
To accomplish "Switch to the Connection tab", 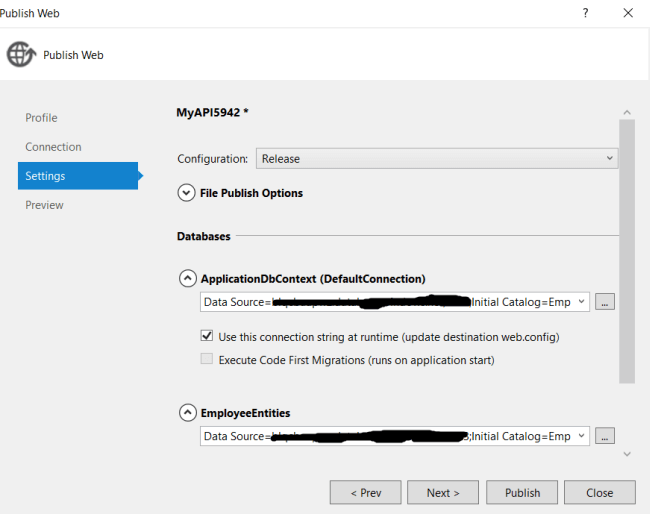I will click(53, 147).
